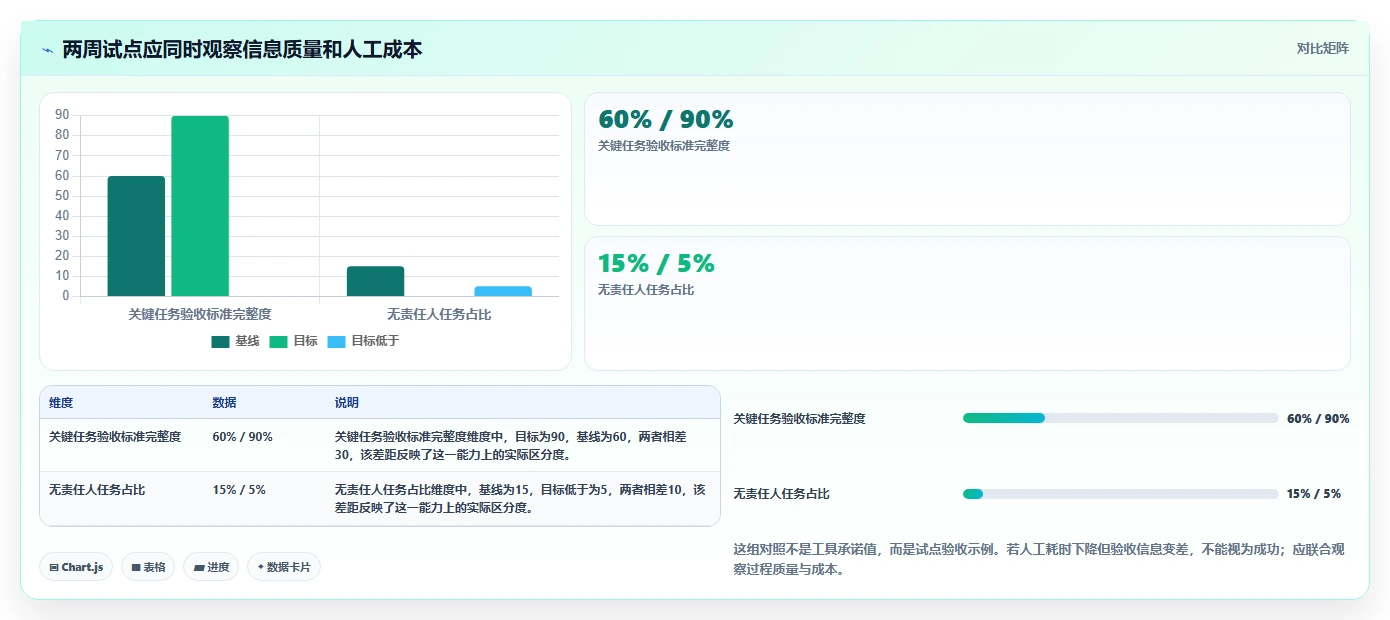The height and width of the screenshot is (620, 1390).
Task: Toggle the 目标 legend item
Action: pyautogui.click(x=294, y=341)
